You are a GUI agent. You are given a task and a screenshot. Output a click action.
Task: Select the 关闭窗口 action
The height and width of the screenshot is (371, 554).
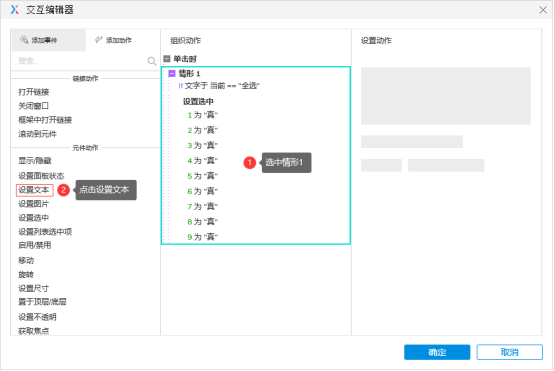click(34, 106)
